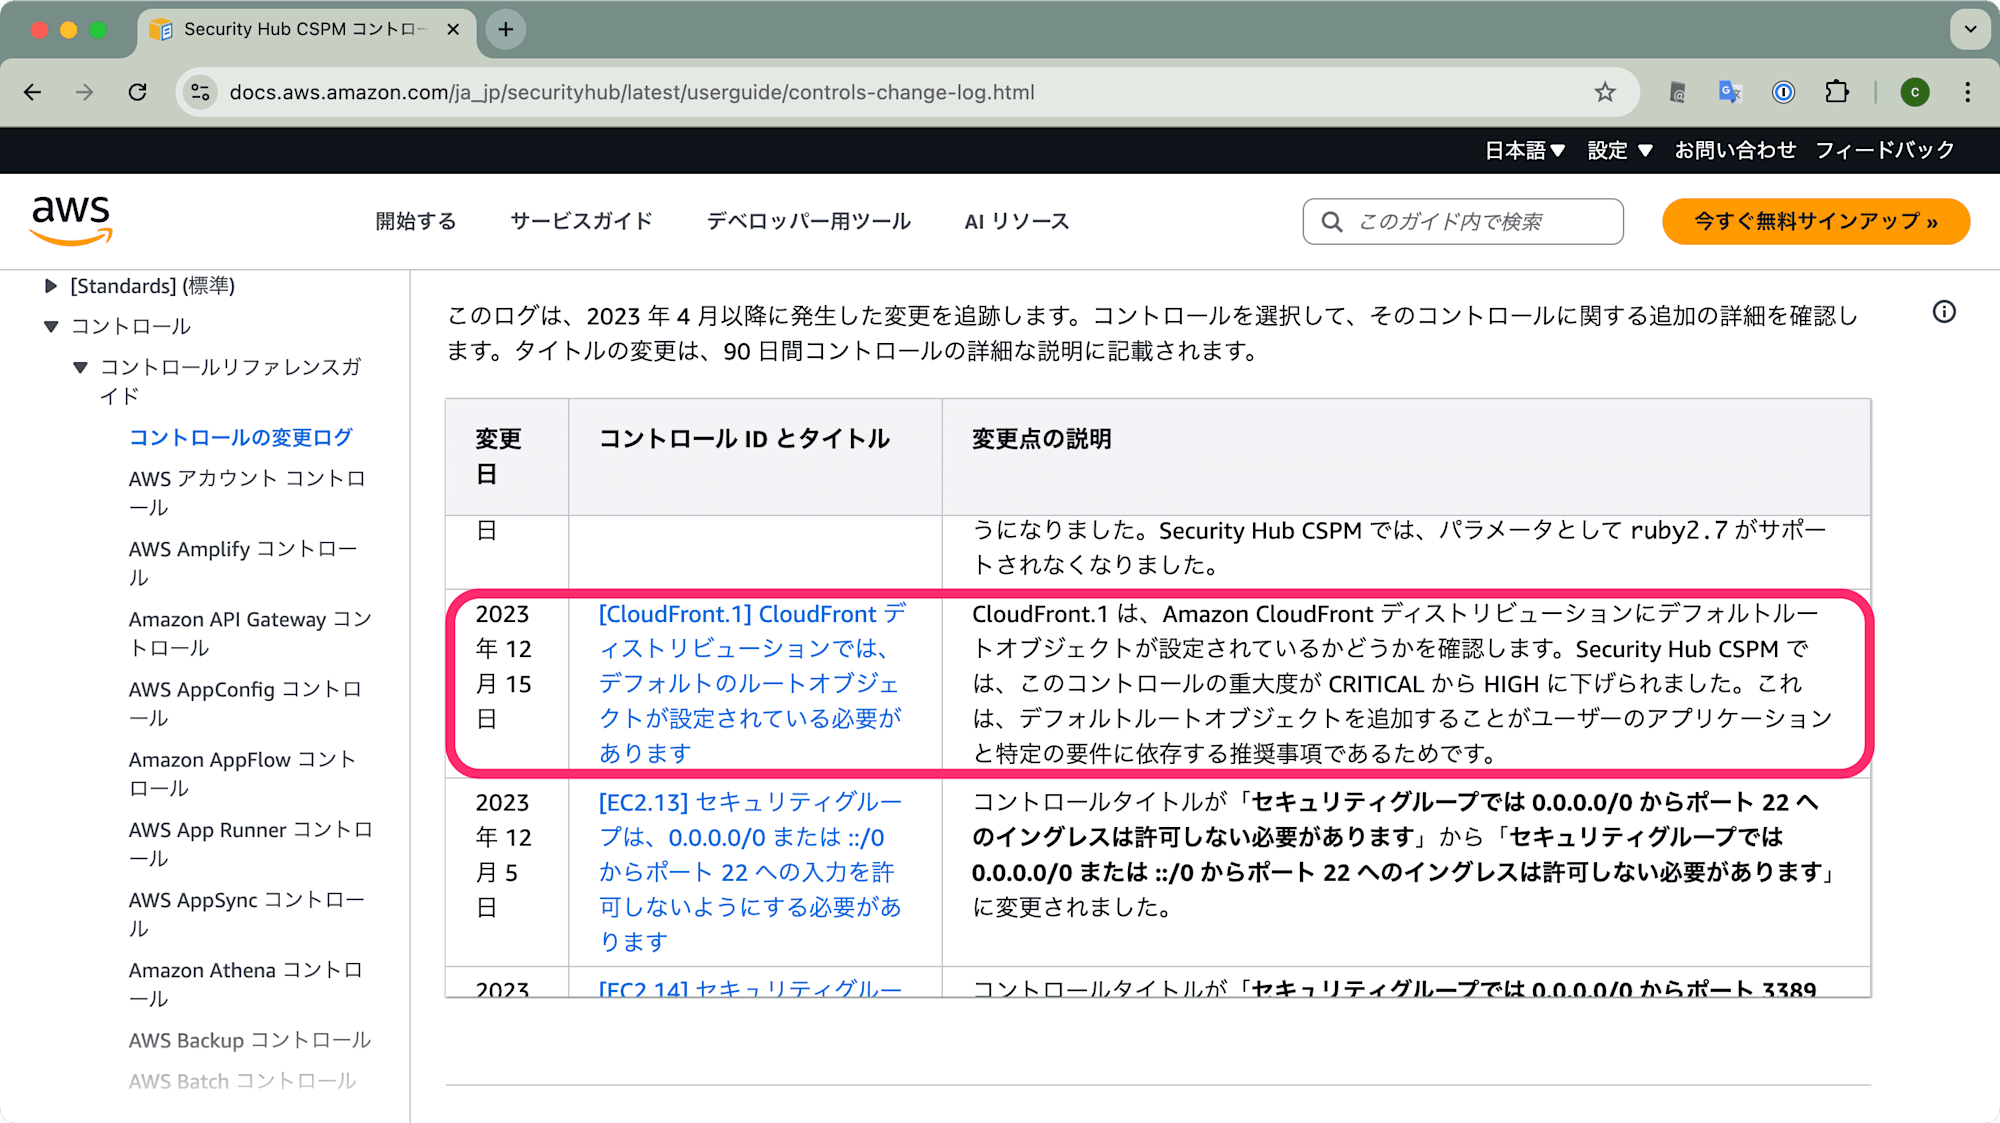View site information icon in address bar
This screenshot has width=2000, height=1123.
(200, 92)
